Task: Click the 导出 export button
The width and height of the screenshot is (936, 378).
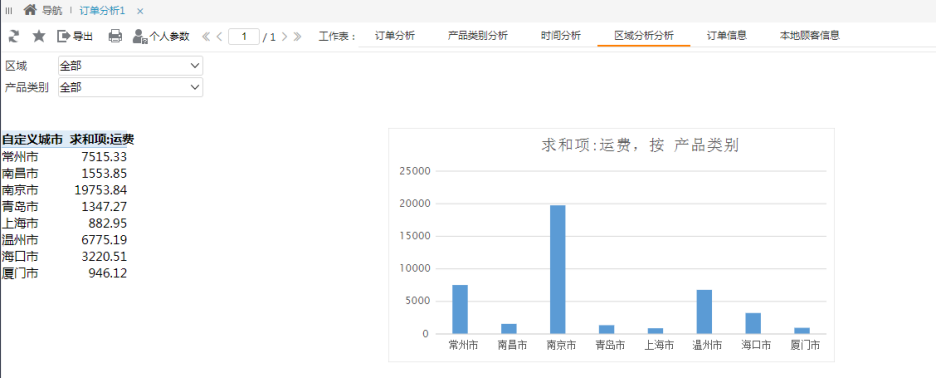Action: pyautogui.click(x=75, y=36)
